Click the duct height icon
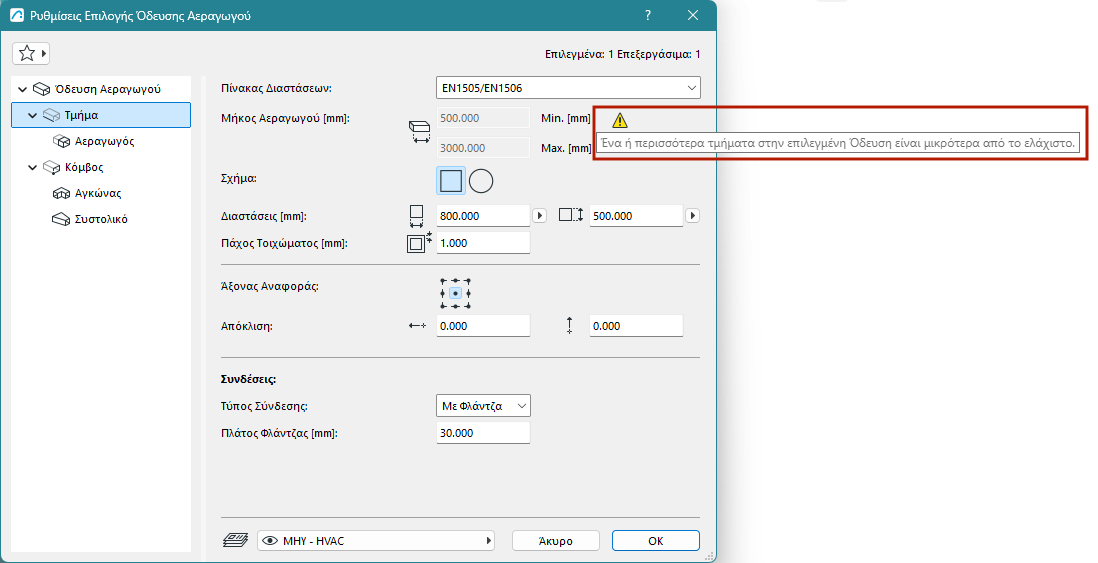This screenshot has width=1098, height=563. (x=571, y=216)
